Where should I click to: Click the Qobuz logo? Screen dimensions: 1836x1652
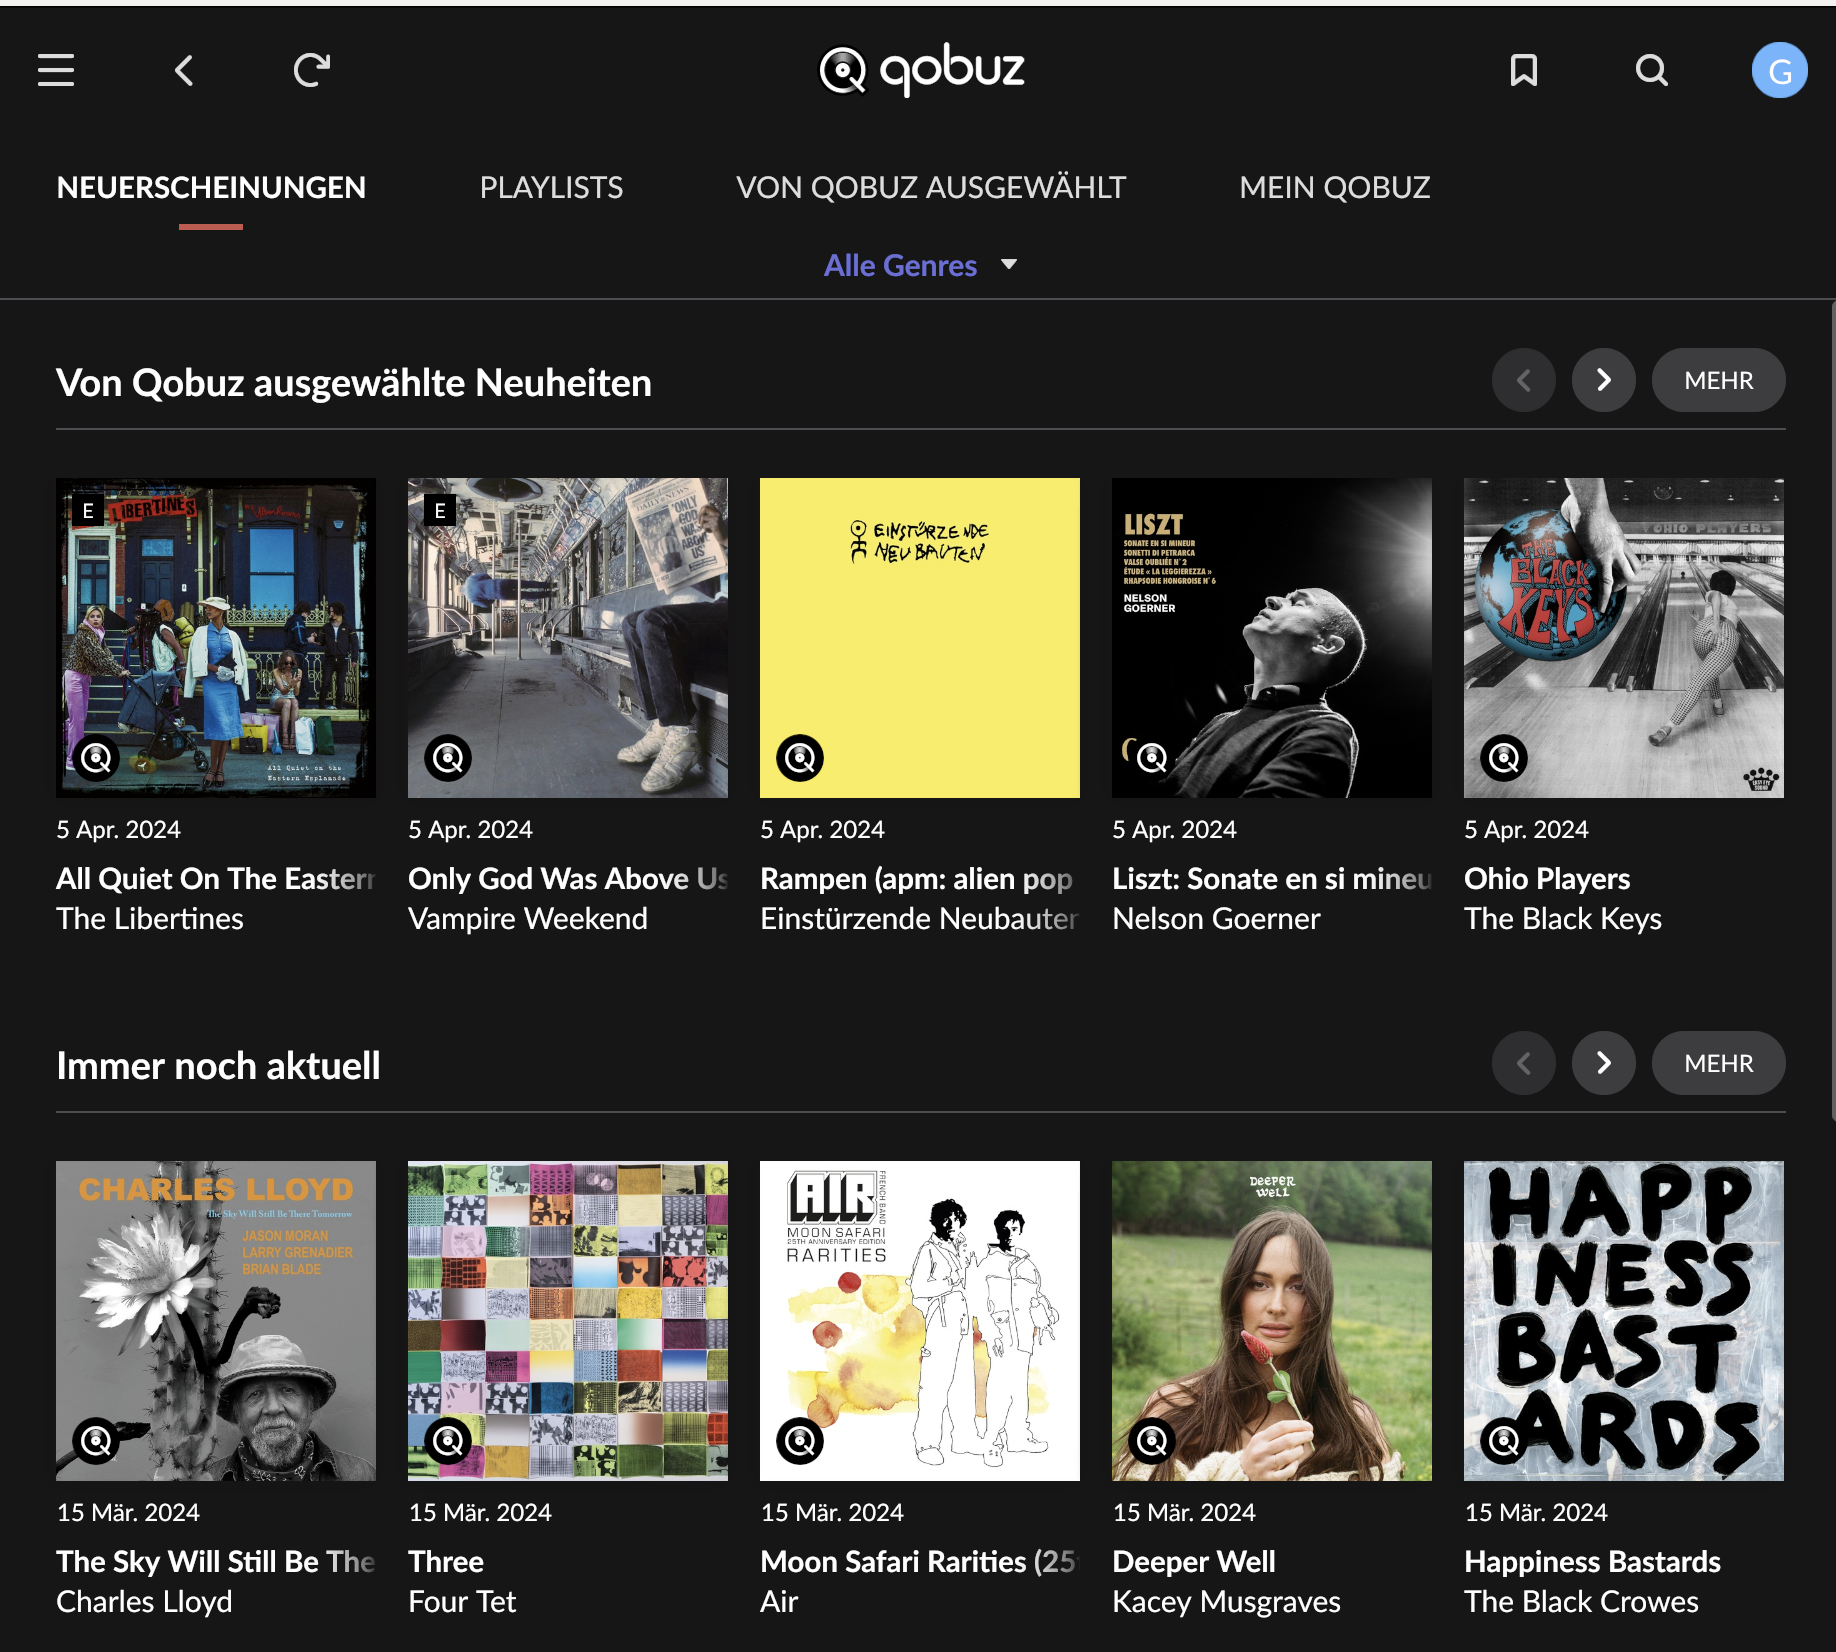click(921, 70)
